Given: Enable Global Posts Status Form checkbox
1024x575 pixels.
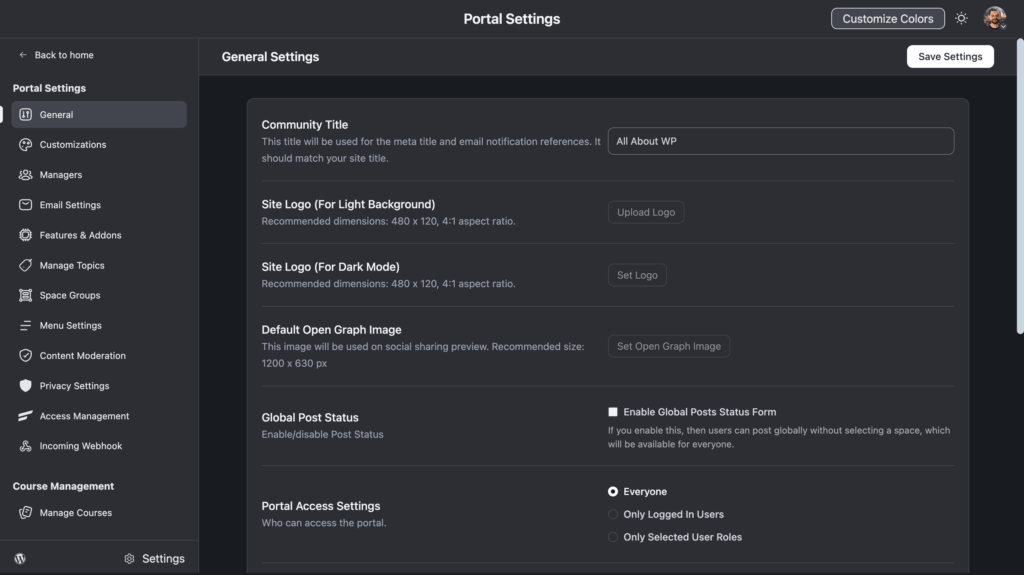Looking at the screenshot, I should 613,412.
